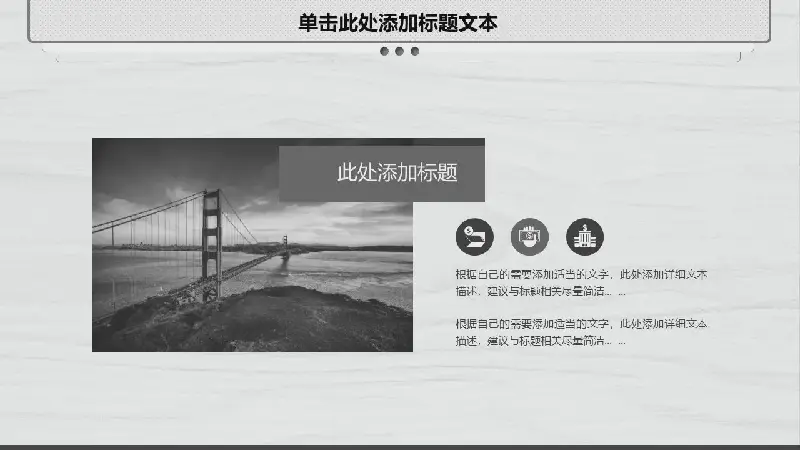Select the 此处添加标题 heading box
The image size is (800, 450).
pyautogui.click(x=382, y=174)
